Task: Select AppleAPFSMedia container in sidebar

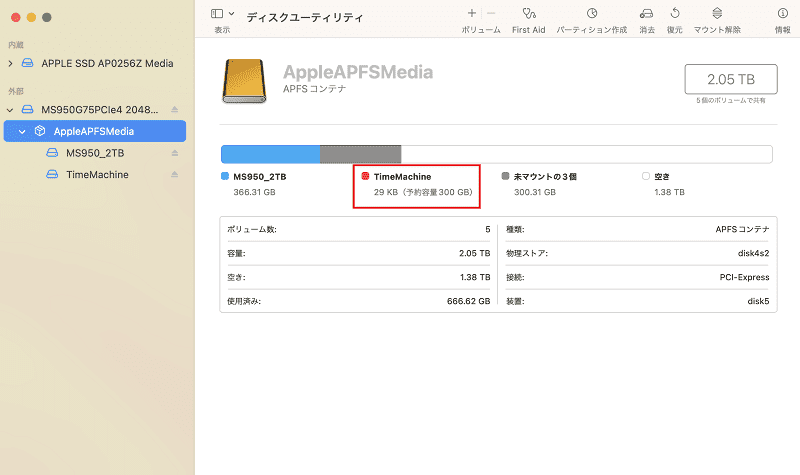Action: 95,131
